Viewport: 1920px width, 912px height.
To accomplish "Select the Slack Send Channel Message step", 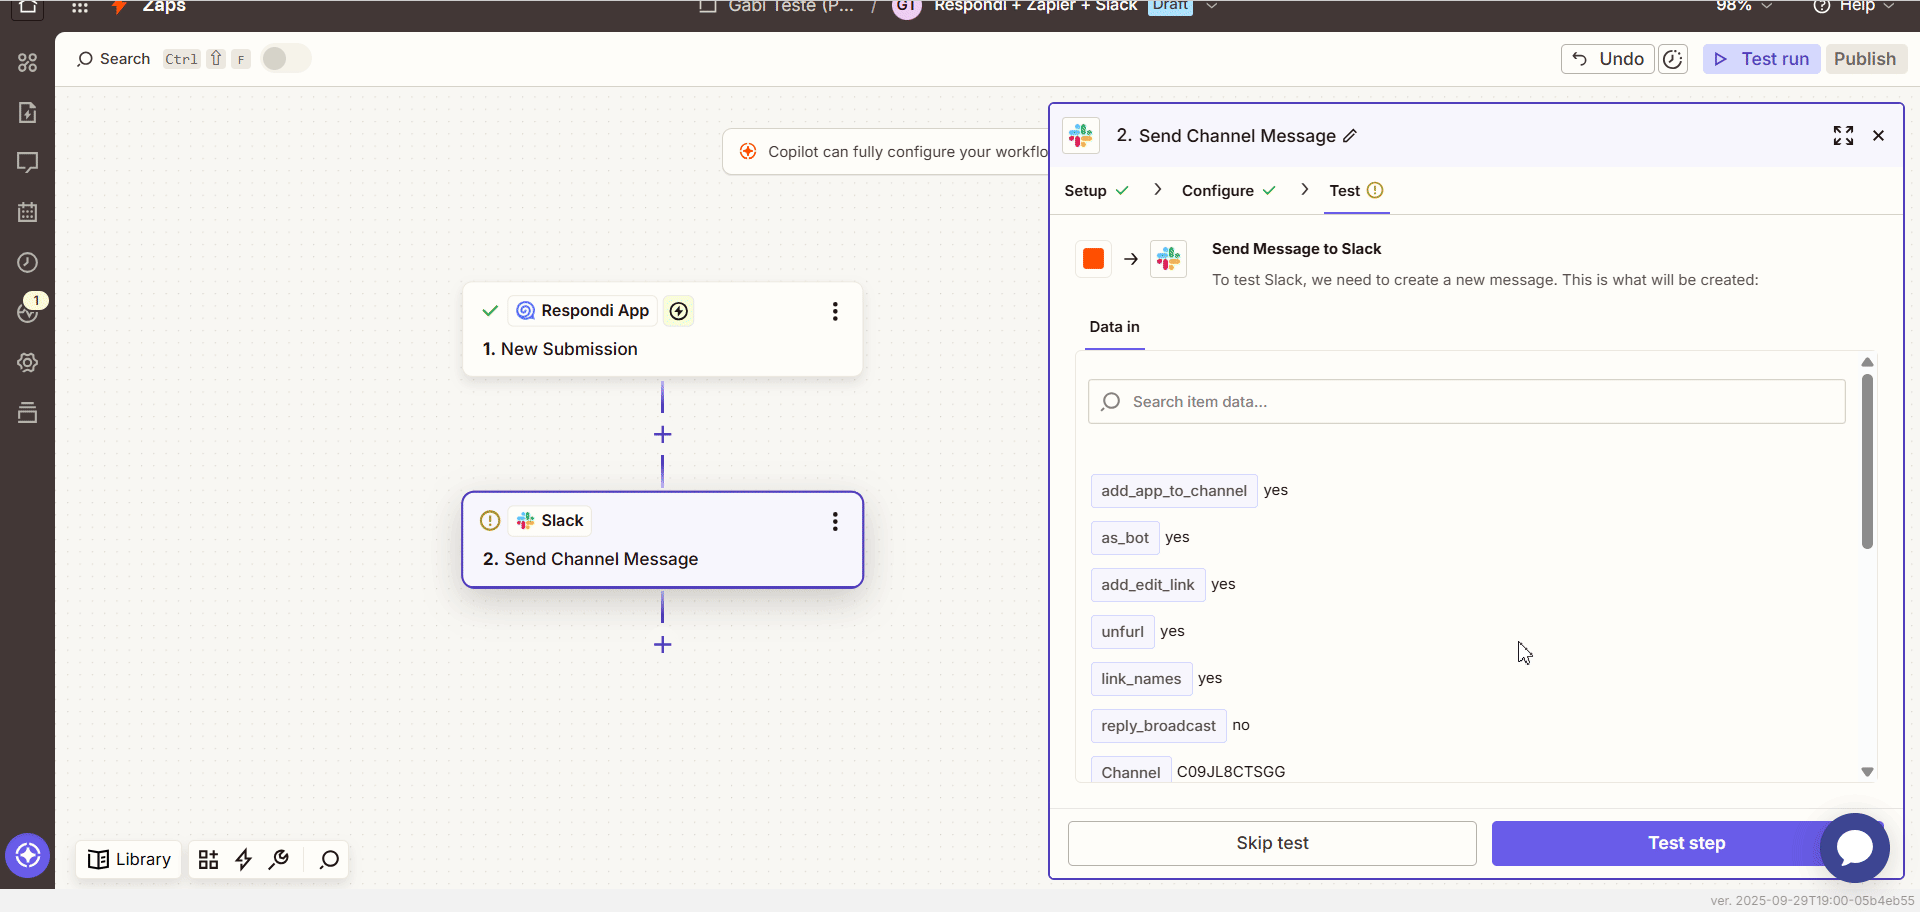I will [662, 540].
